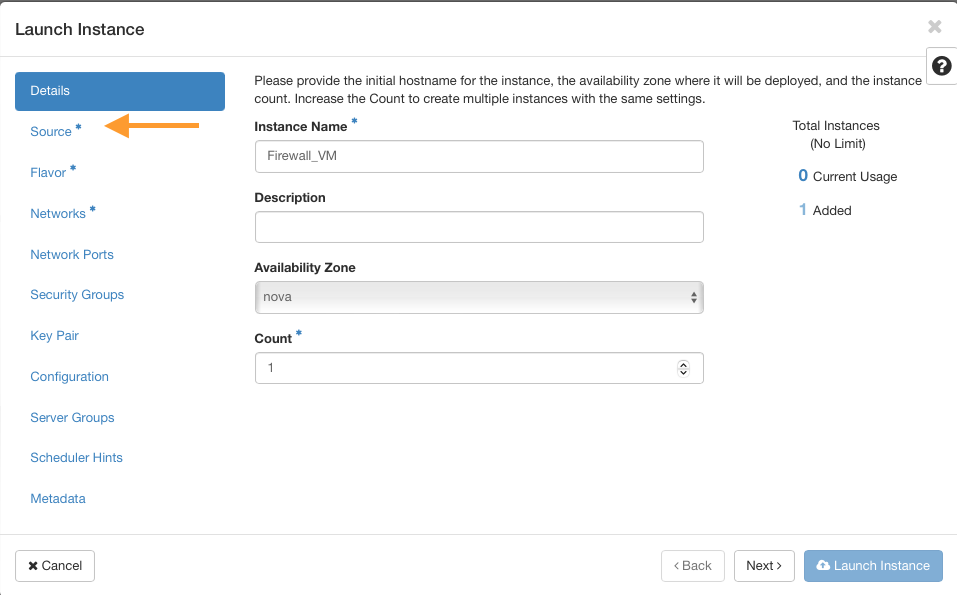Click the Count stepper arrows
Viewport: 957px width, 595px height.
coord(683,368)
